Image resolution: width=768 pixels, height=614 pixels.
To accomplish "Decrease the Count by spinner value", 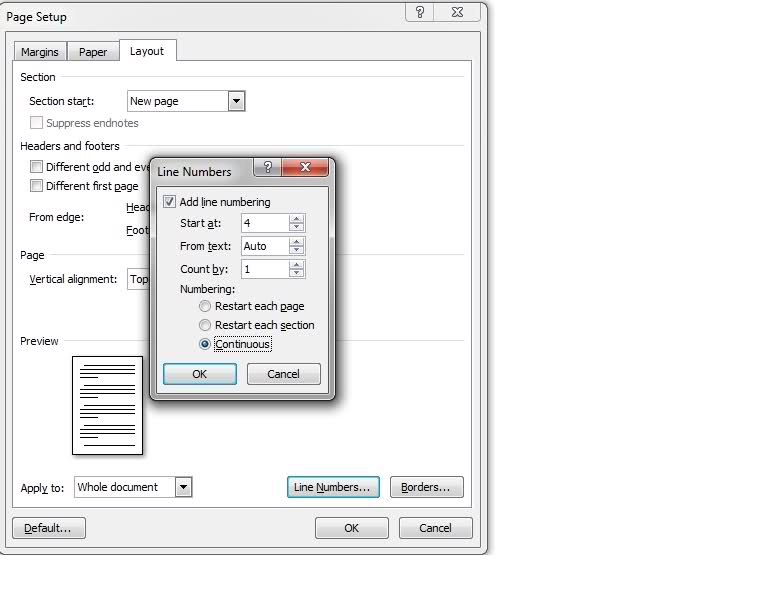I will point(296,274).
